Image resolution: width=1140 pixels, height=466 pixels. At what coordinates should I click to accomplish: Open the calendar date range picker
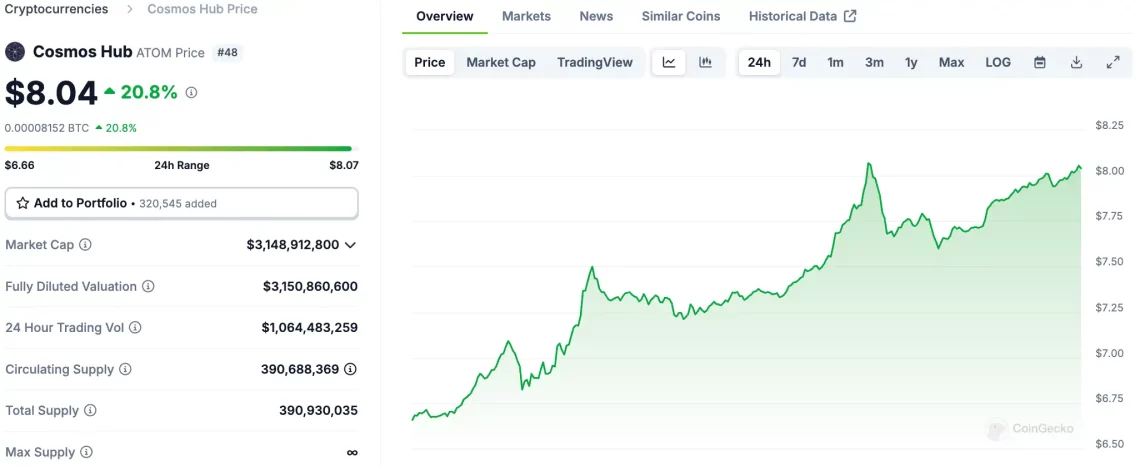coord(1040,63)
